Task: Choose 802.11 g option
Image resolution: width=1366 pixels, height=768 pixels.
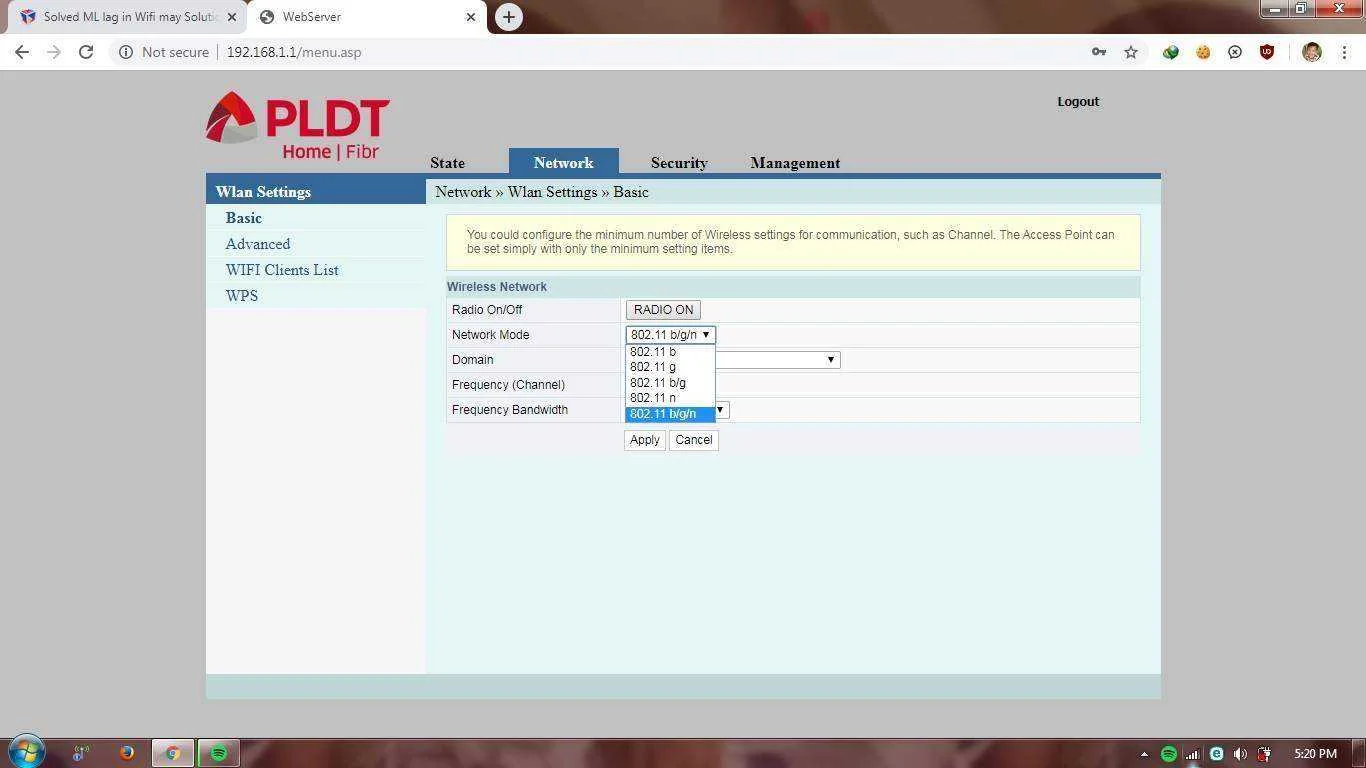Action: [x=670, y=367]
